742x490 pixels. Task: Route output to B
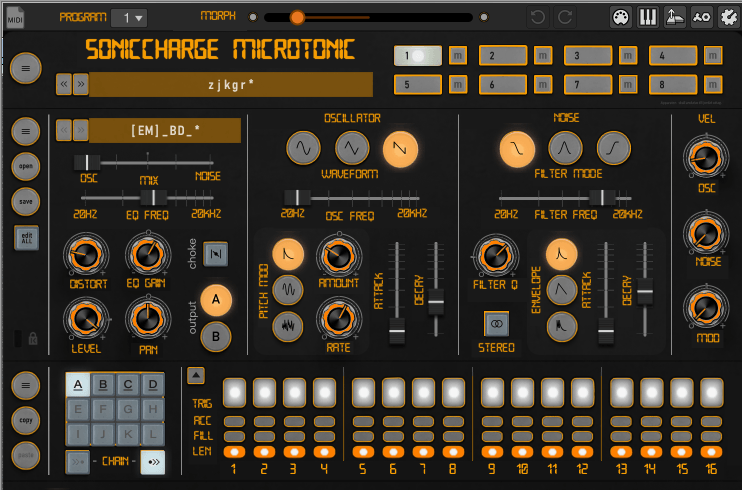[x=216, y=337]
